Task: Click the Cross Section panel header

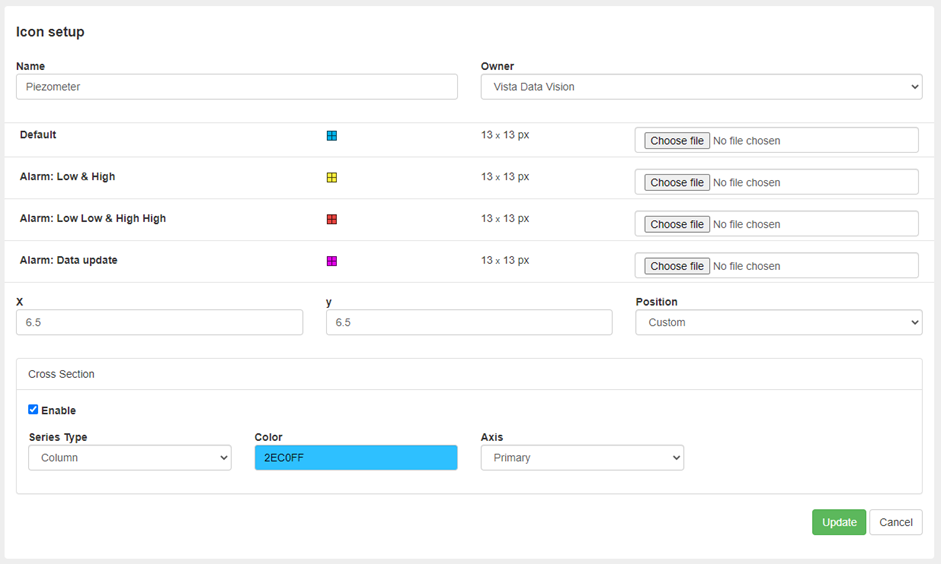Action: (x=469, y=374)
